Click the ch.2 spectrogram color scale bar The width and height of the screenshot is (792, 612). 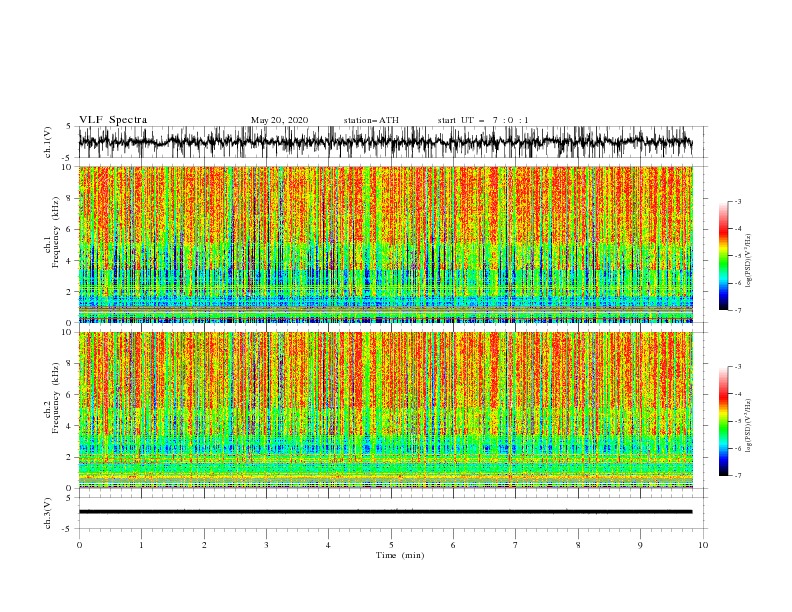723,421
